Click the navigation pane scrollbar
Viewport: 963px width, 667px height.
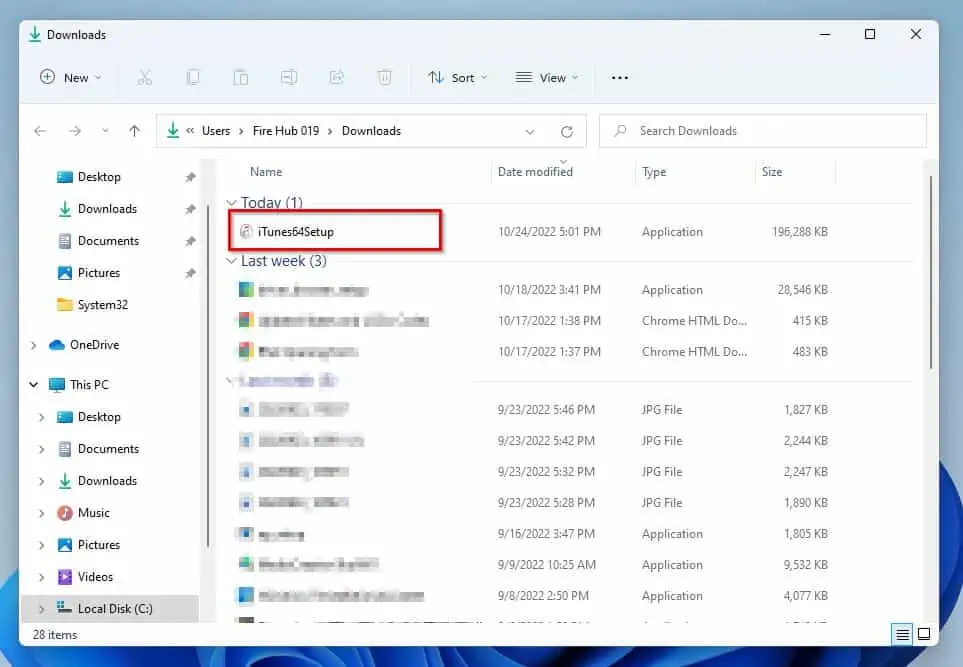tap(208, 375)
